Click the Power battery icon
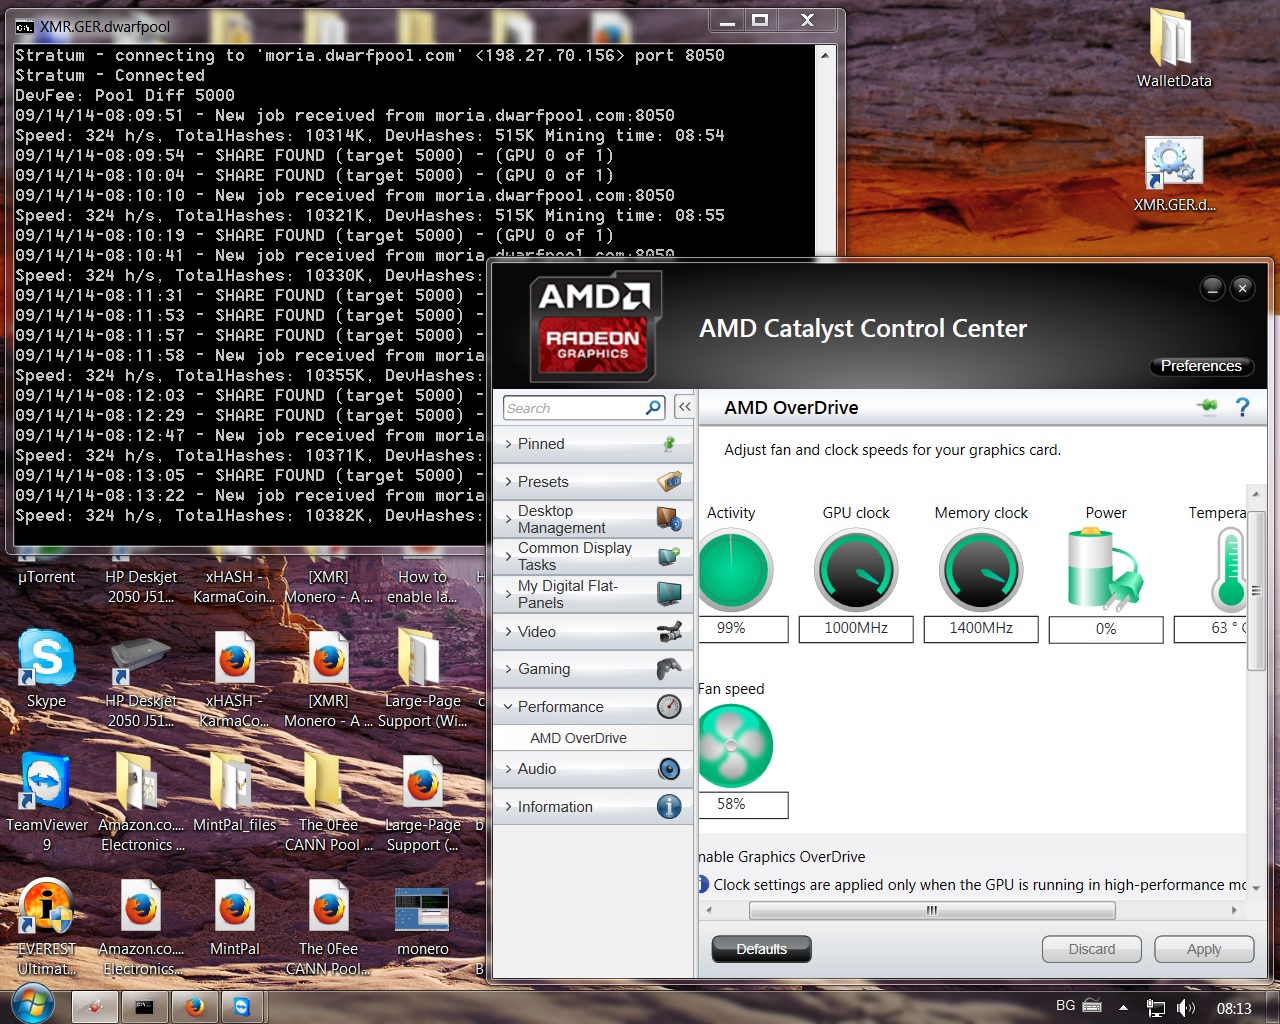Viewport: 1280px width, 1024px height. (x=1104, y=570)
